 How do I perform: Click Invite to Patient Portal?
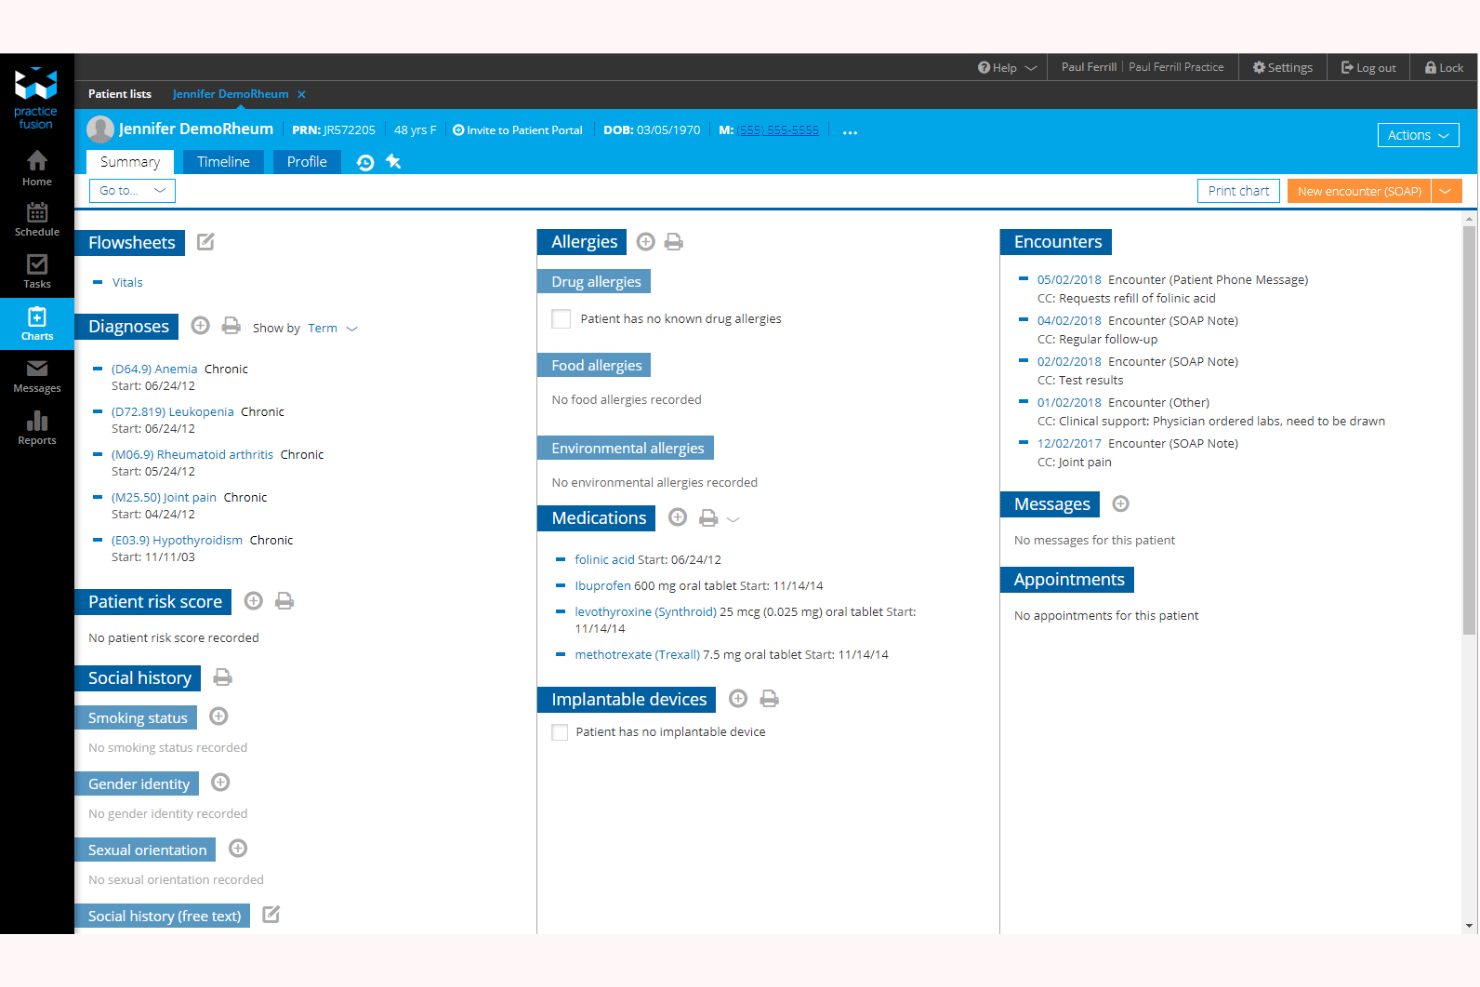[x=517, y=130]
